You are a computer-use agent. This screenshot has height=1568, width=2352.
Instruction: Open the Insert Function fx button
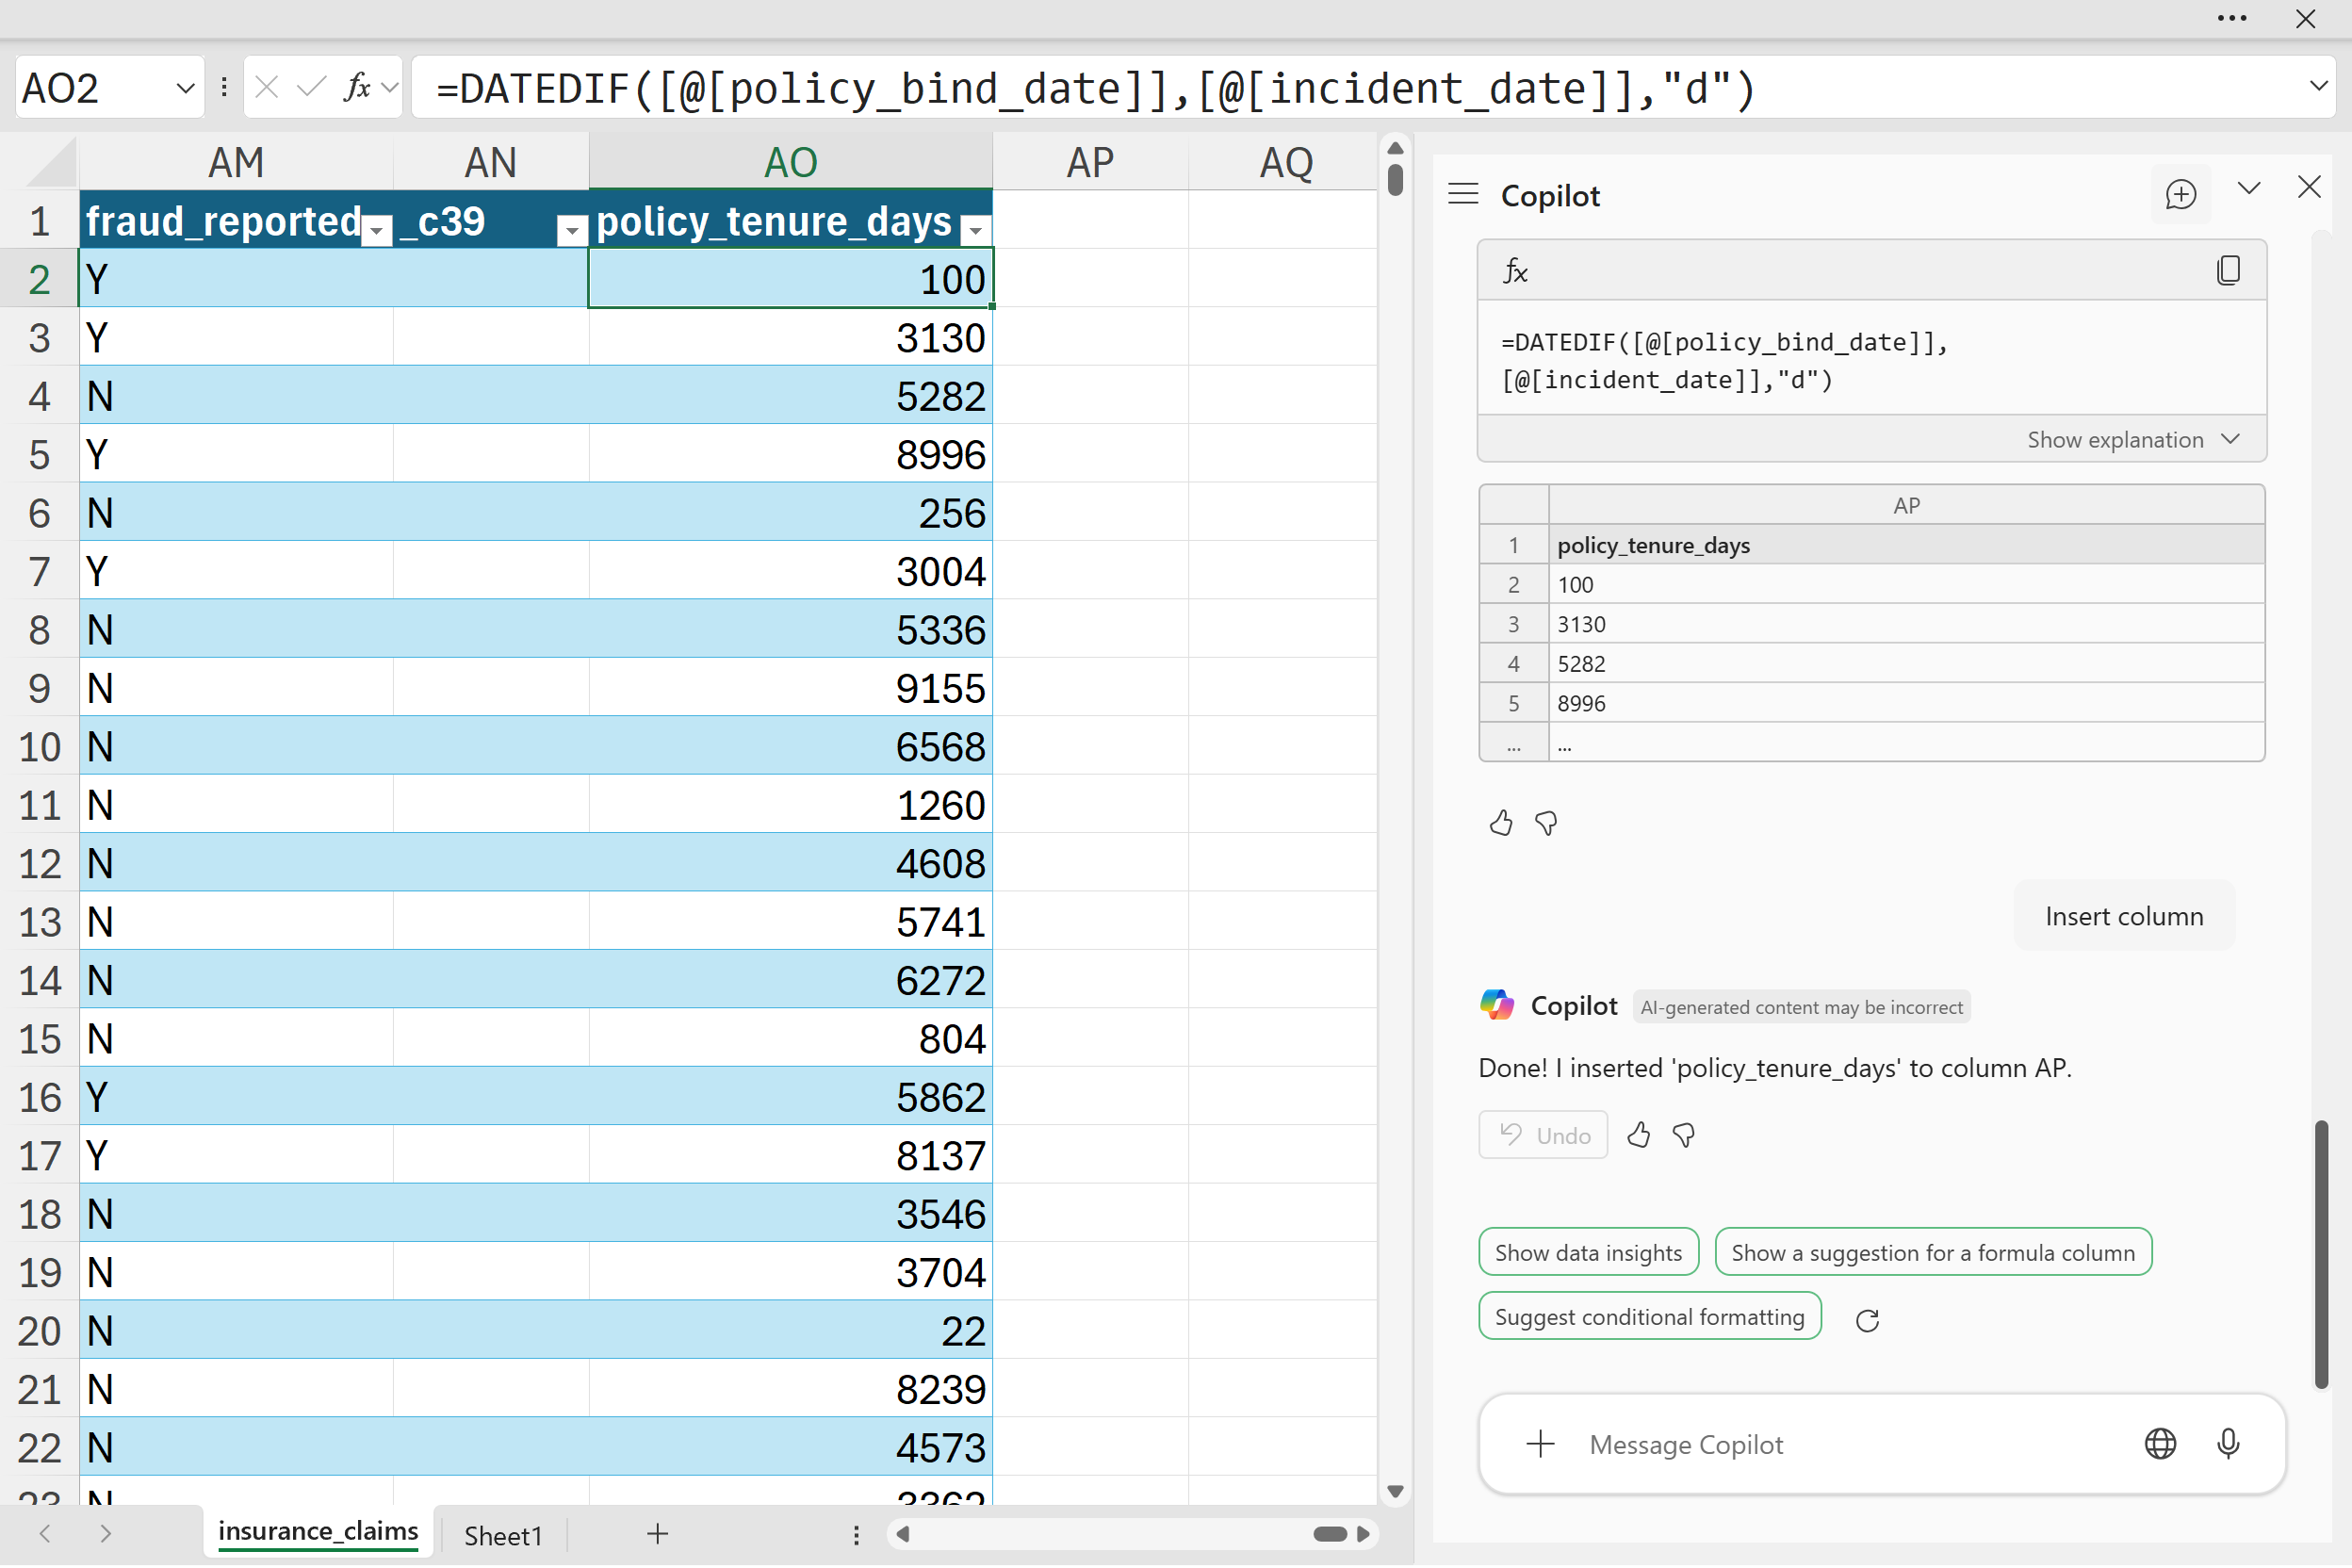[x=357, y=88]
